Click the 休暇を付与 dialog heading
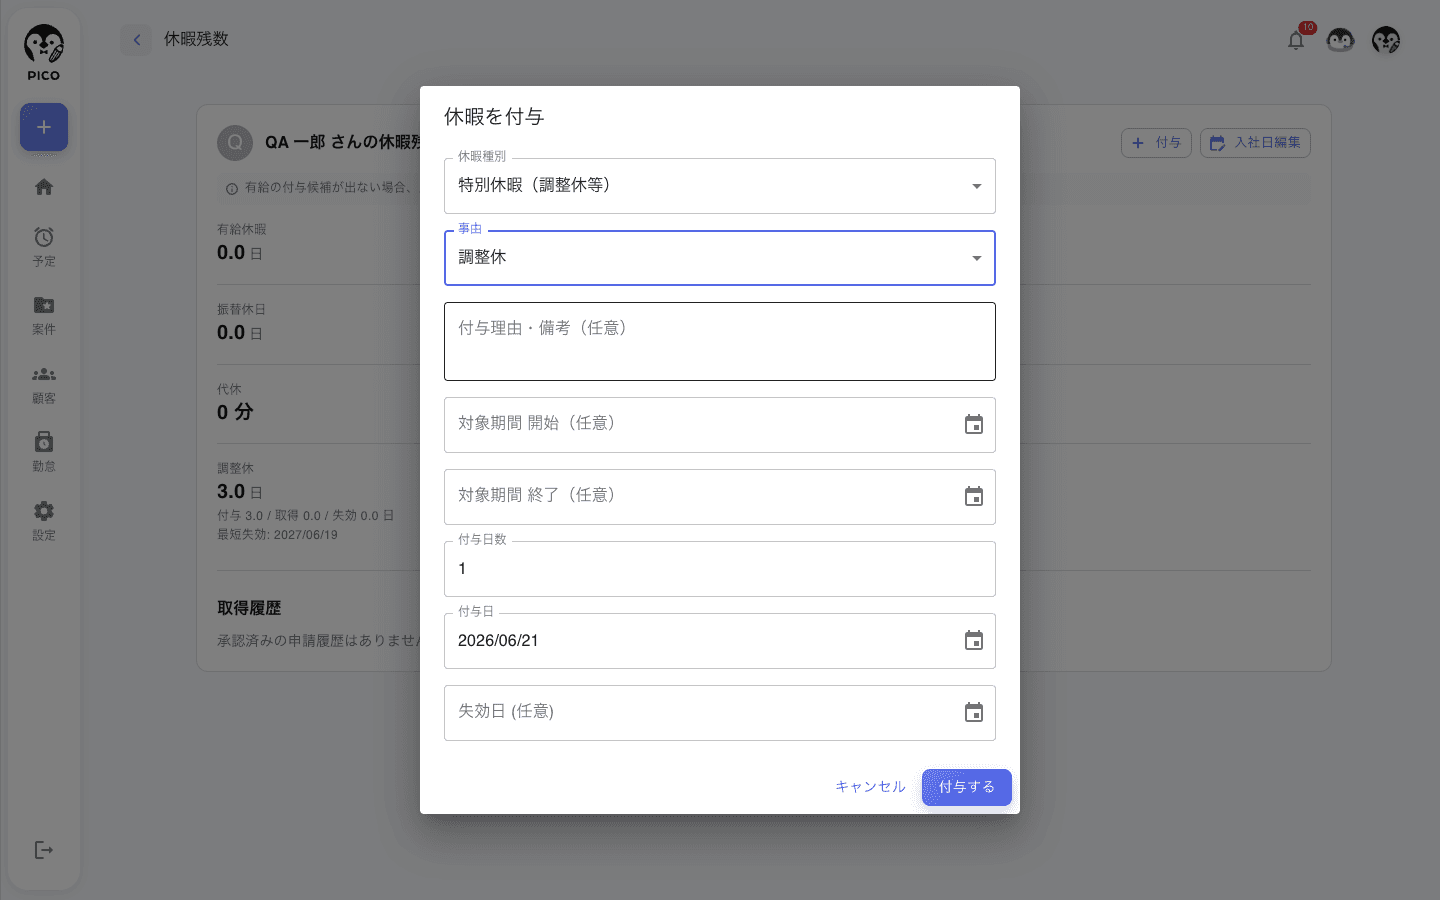The width and height of the screenshot is (1440, 900). click(x=494, y=117)
